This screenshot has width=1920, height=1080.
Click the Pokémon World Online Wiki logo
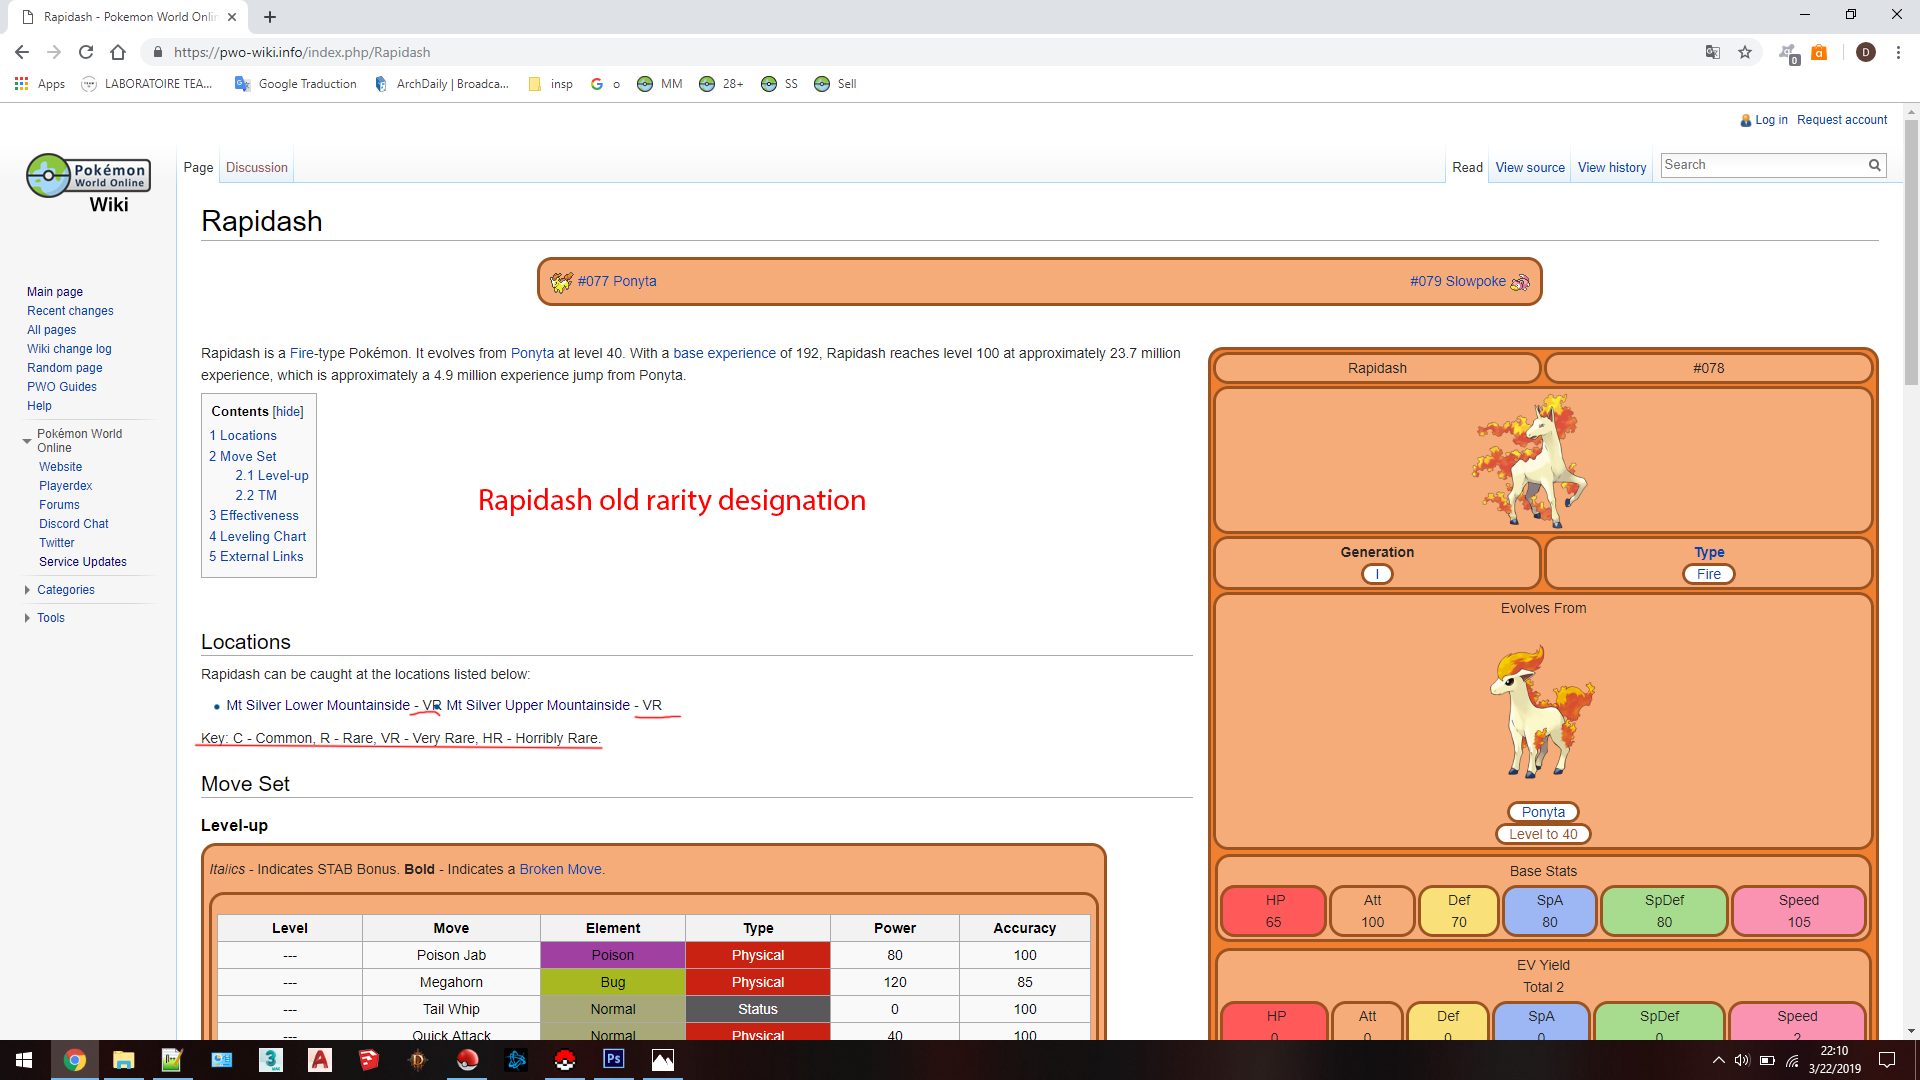(x=89, y=184)
